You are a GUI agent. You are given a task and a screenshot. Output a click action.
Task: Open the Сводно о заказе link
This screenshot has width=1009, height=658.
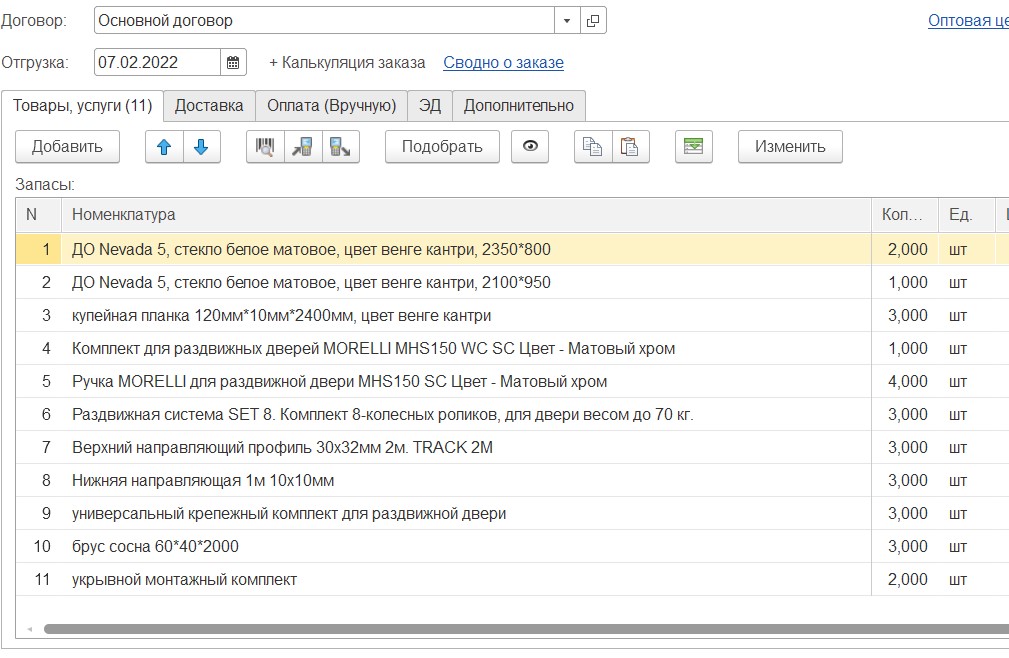tap(503, 62)
